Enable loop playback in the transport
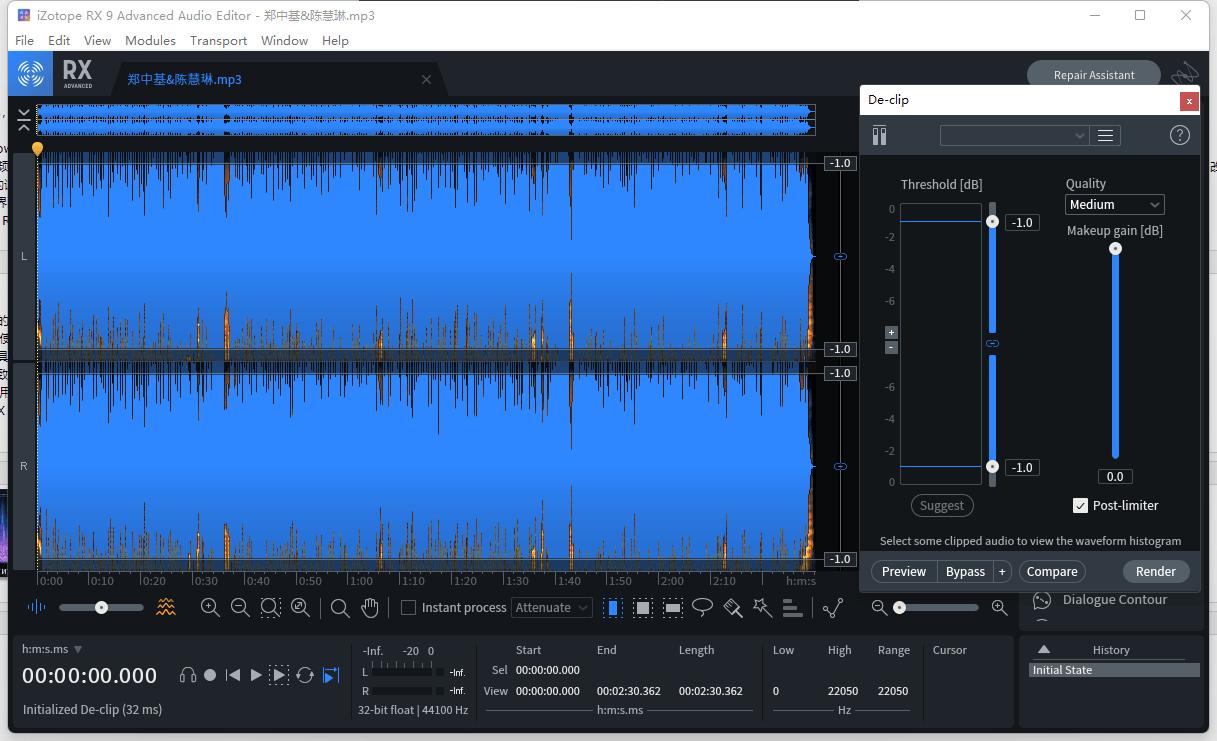 305,674
